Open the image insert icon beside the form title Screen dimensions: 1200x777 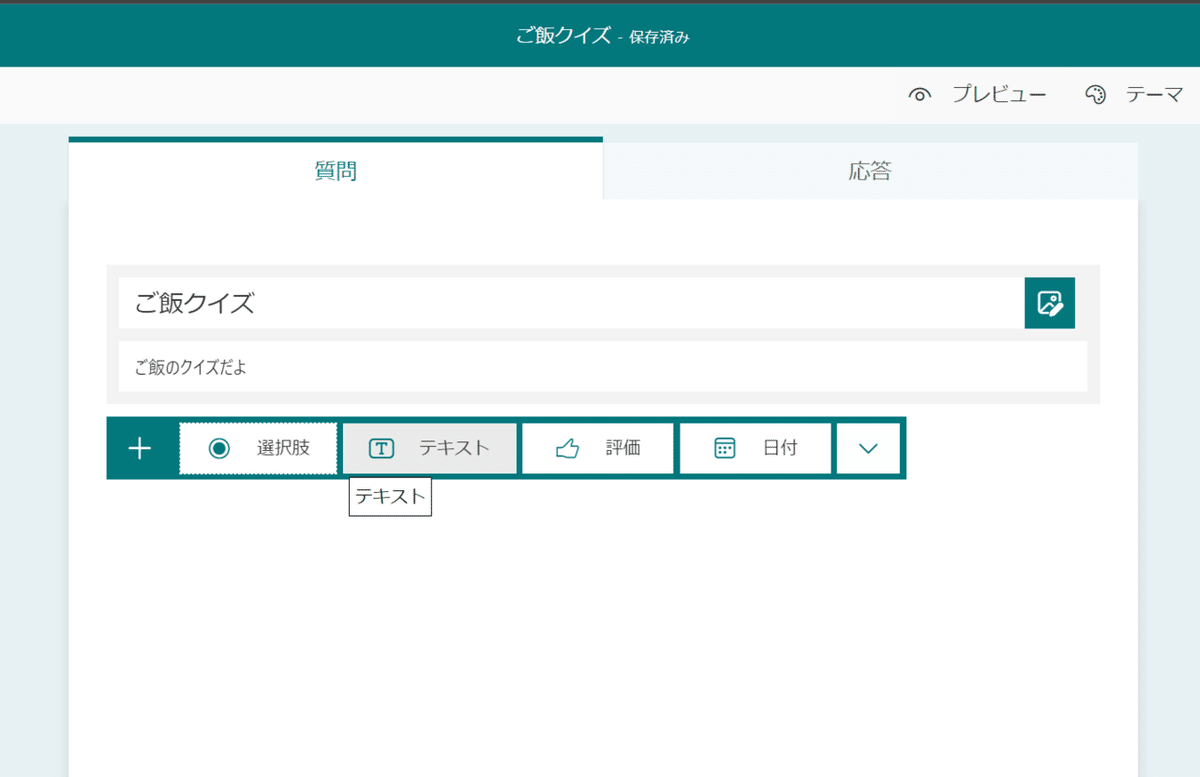click(x=1049, y=303)
